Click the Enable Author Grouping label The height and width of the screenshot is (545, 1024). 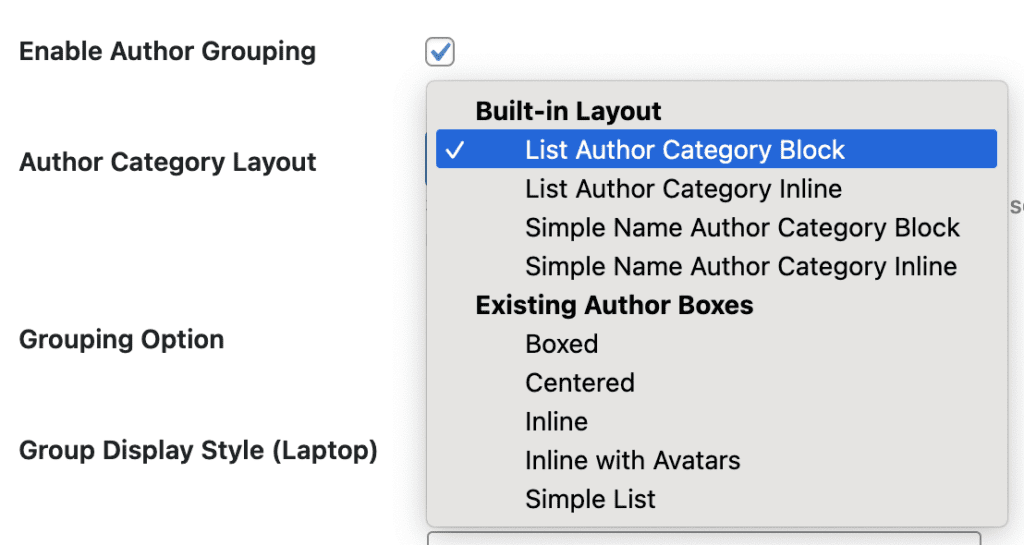pyautogui.click(x=167, y=52)
